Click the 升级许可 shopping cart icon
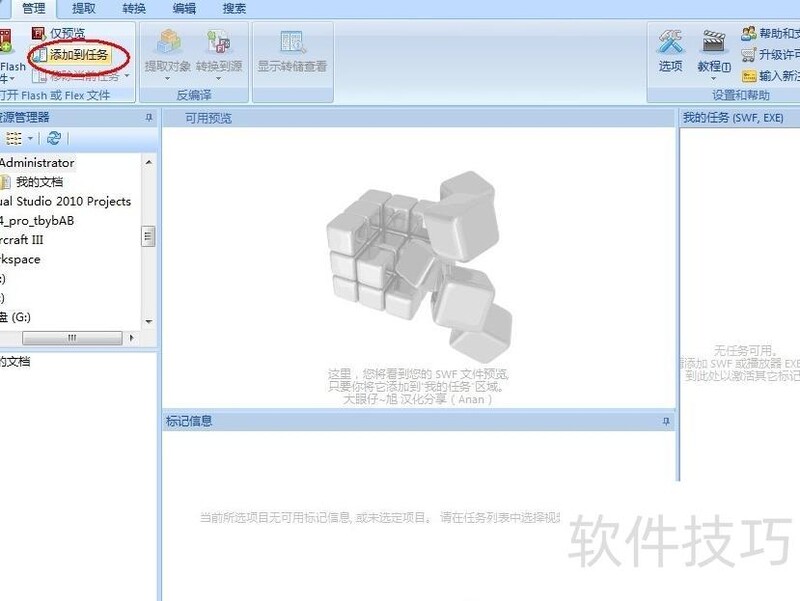 click(748, 55)
